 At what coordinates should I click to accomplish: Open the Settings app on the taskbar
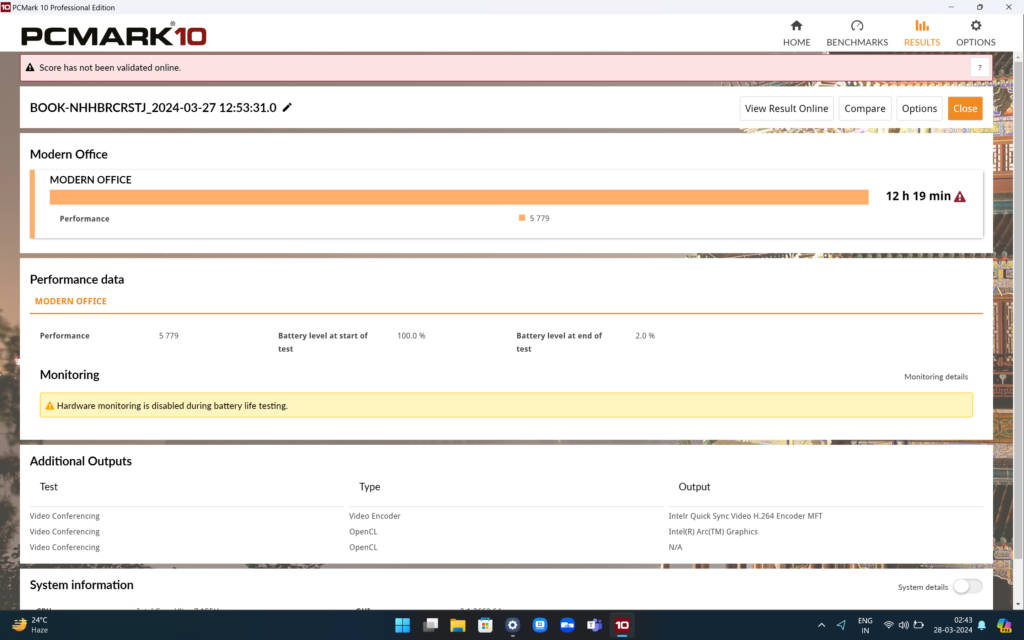(x=513, y=625)
